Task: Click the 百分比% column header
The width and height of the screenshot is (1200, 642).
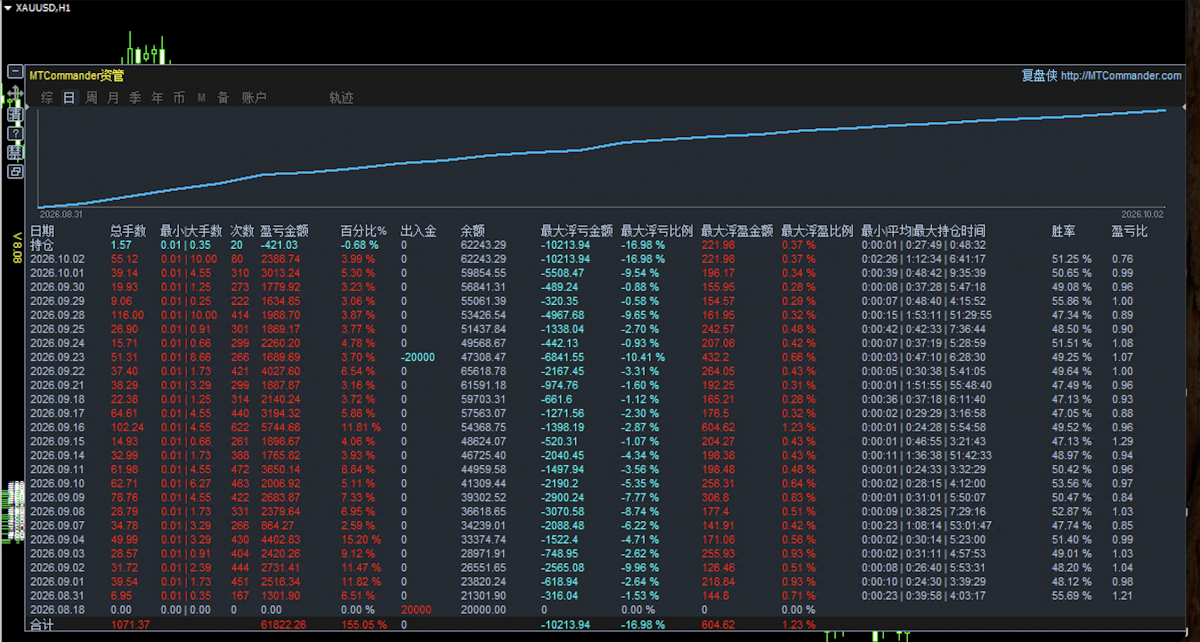Action: tap(364, 231)
